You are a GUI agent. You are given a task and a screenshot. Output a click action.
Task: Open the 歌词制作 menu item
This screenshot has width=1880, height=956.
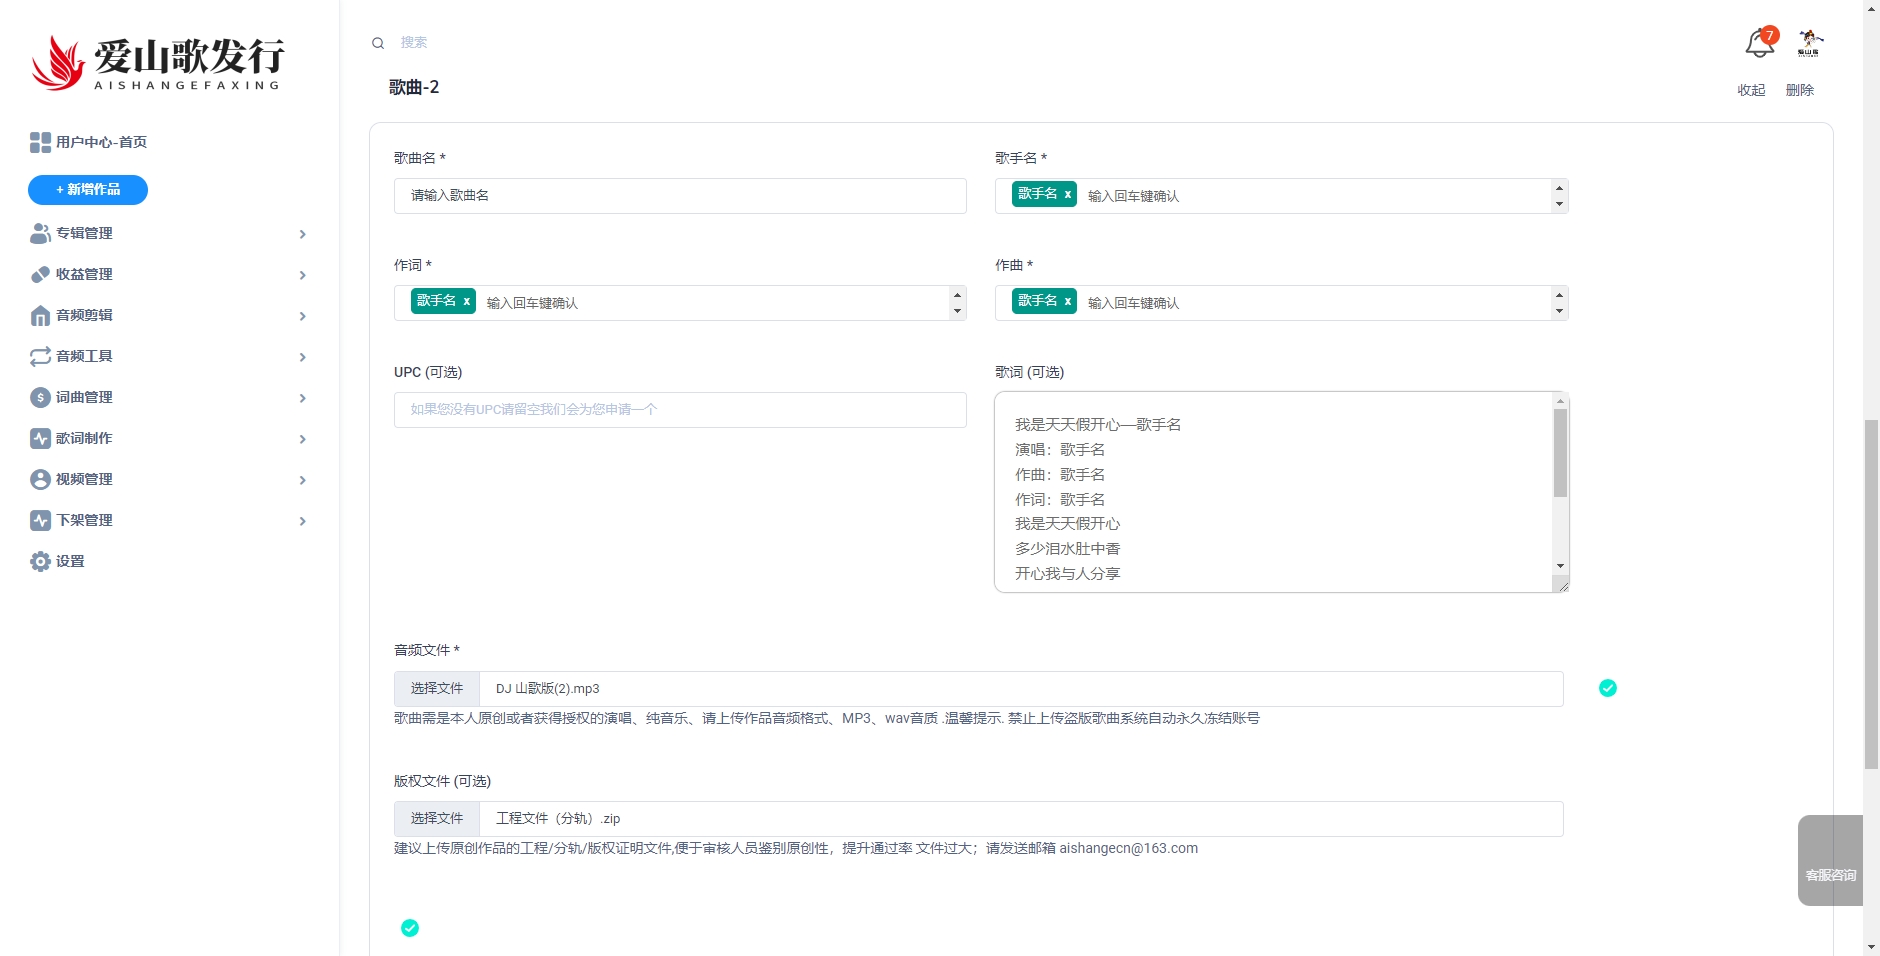click(x=84, y=439)
